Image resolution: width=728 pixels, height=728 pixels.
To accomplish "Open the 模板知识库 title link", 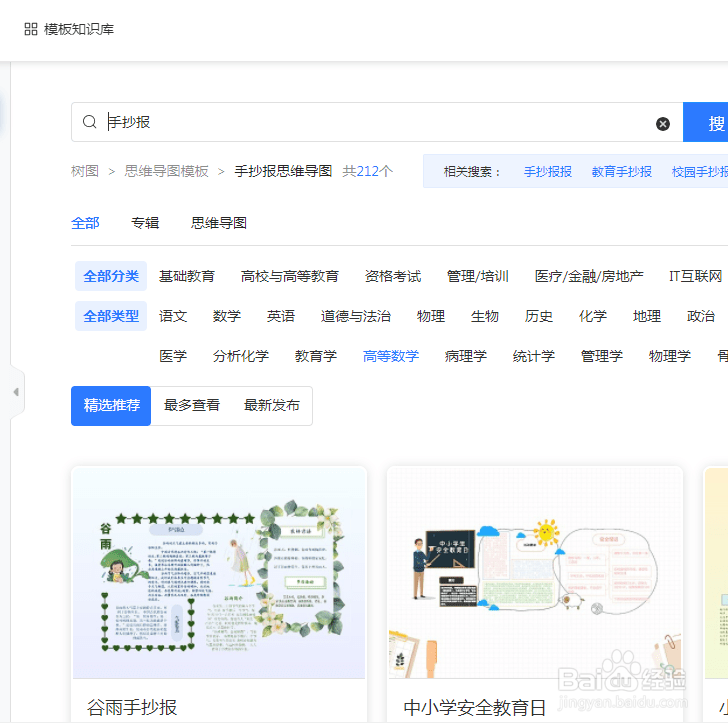I will point(78,29).
